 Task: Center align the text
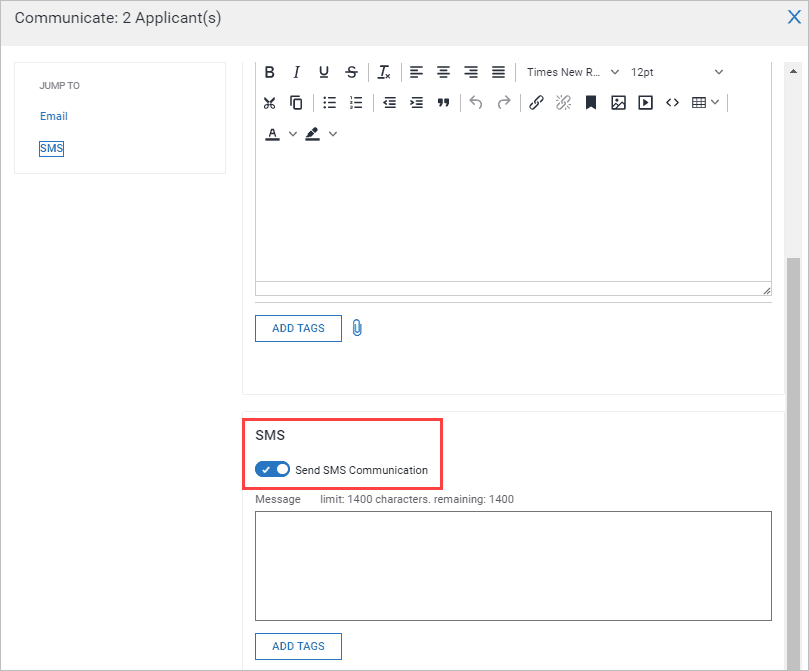tap(443, 72)
